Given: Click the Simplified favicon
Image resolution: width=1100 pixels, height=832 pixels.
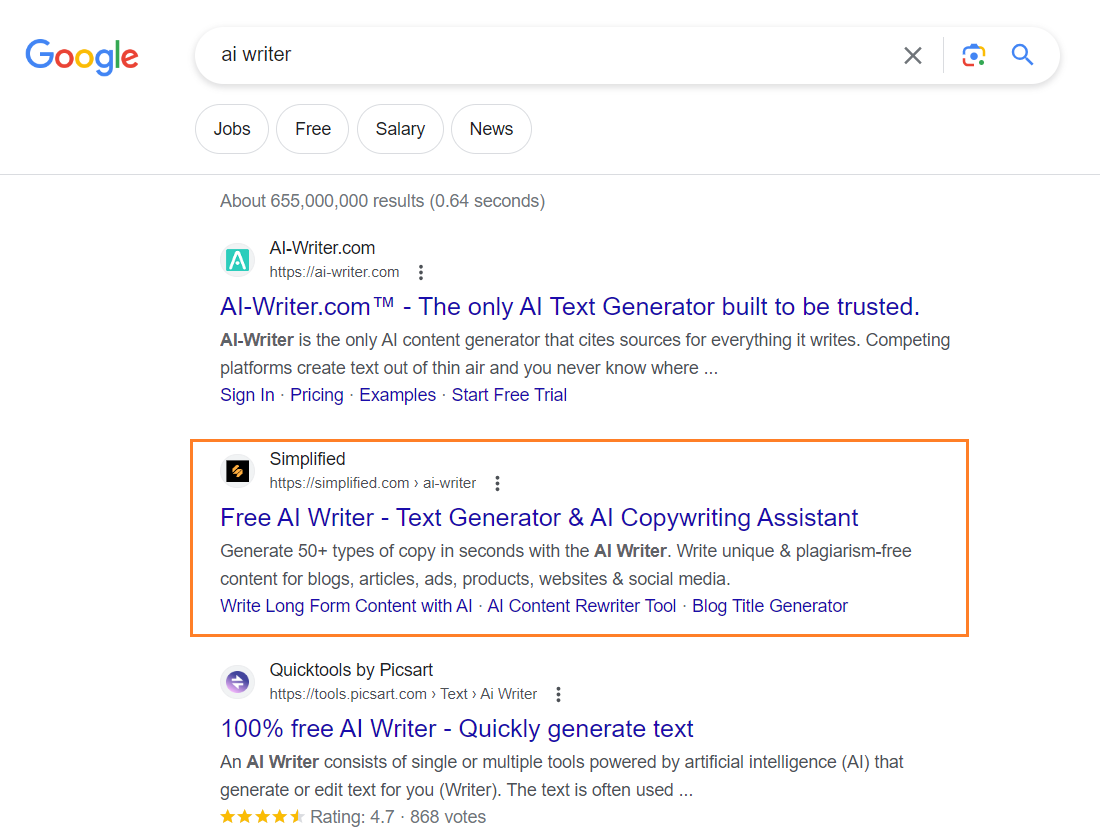Looking at the screenshot, I should (x=238, y=471).
